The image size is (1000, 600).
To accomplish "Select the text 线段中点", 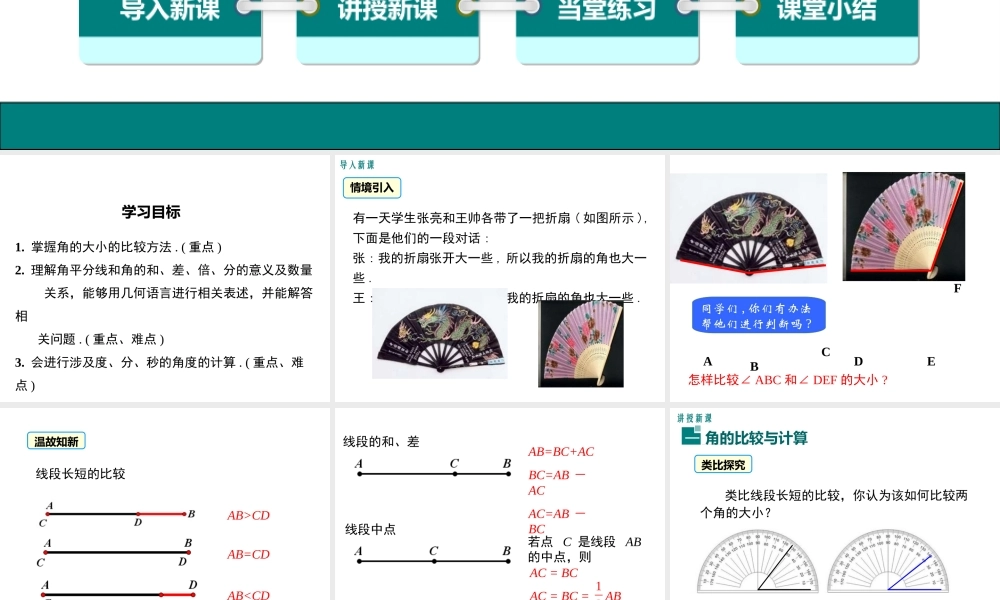I will pyautogui.click(x=371, y=529).
